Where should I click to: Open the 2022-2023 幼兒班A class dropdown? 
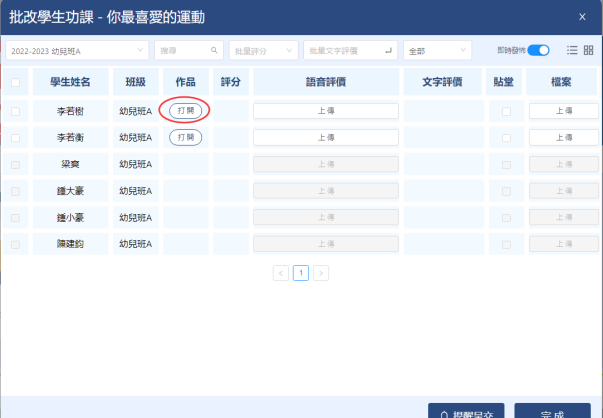tap(76, 49)
